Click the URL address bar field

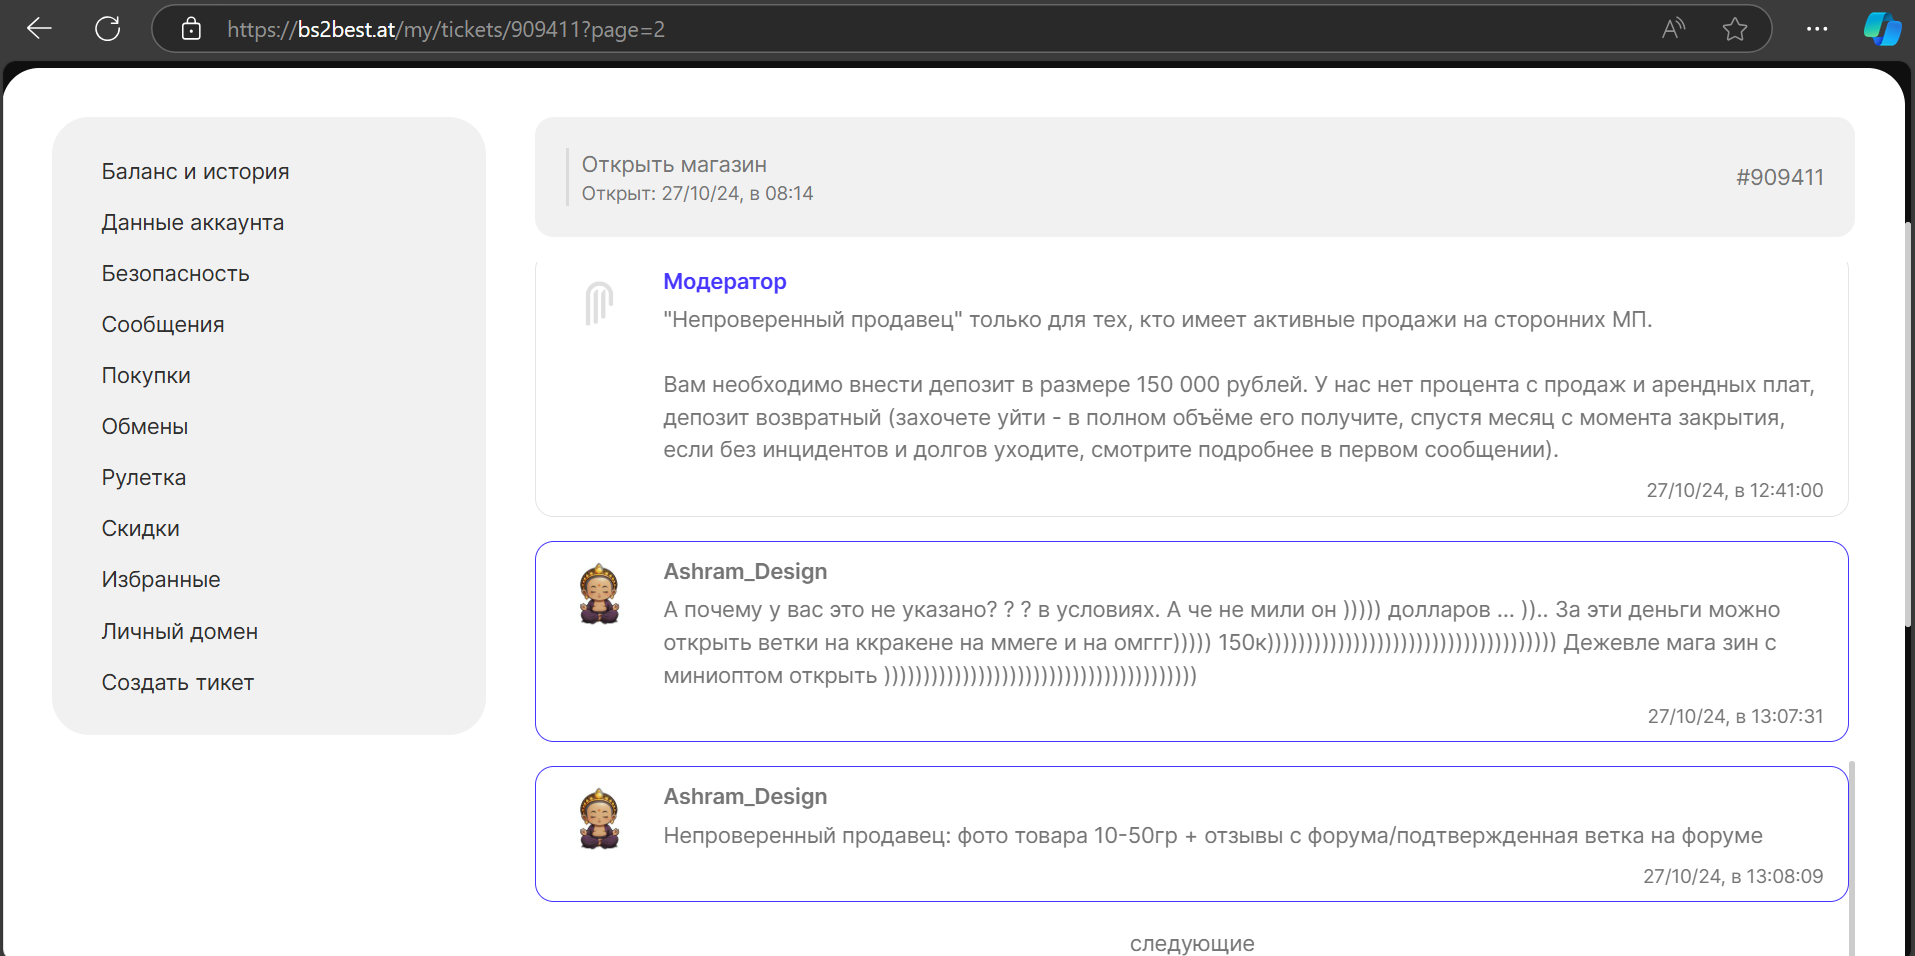pos(900,29)
